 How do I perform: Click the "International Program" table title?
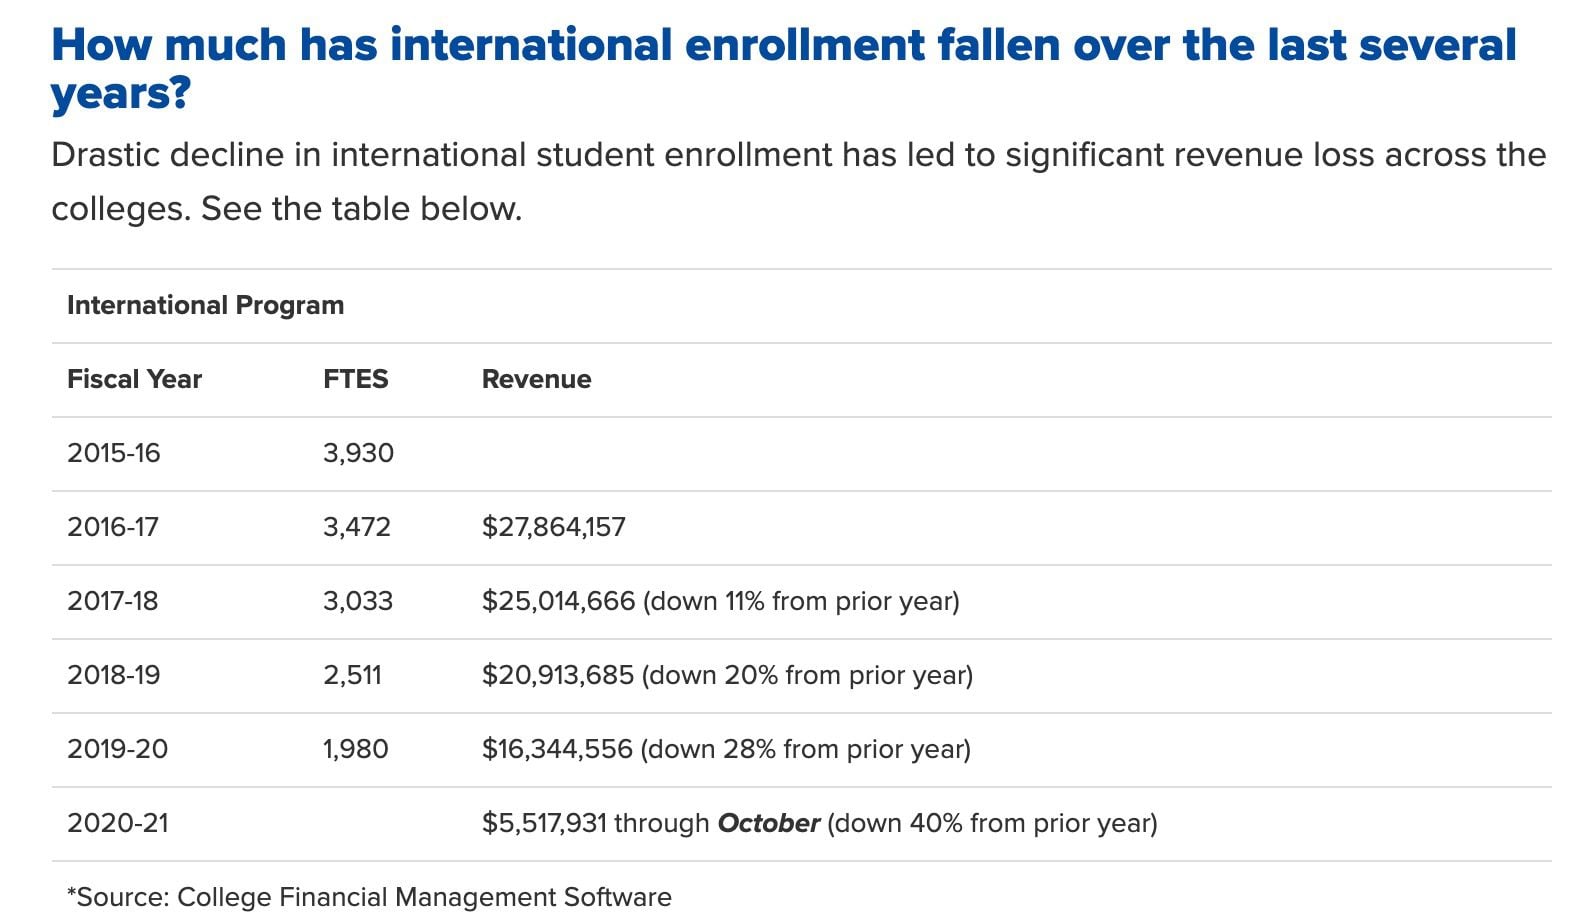tap(205, 305)
